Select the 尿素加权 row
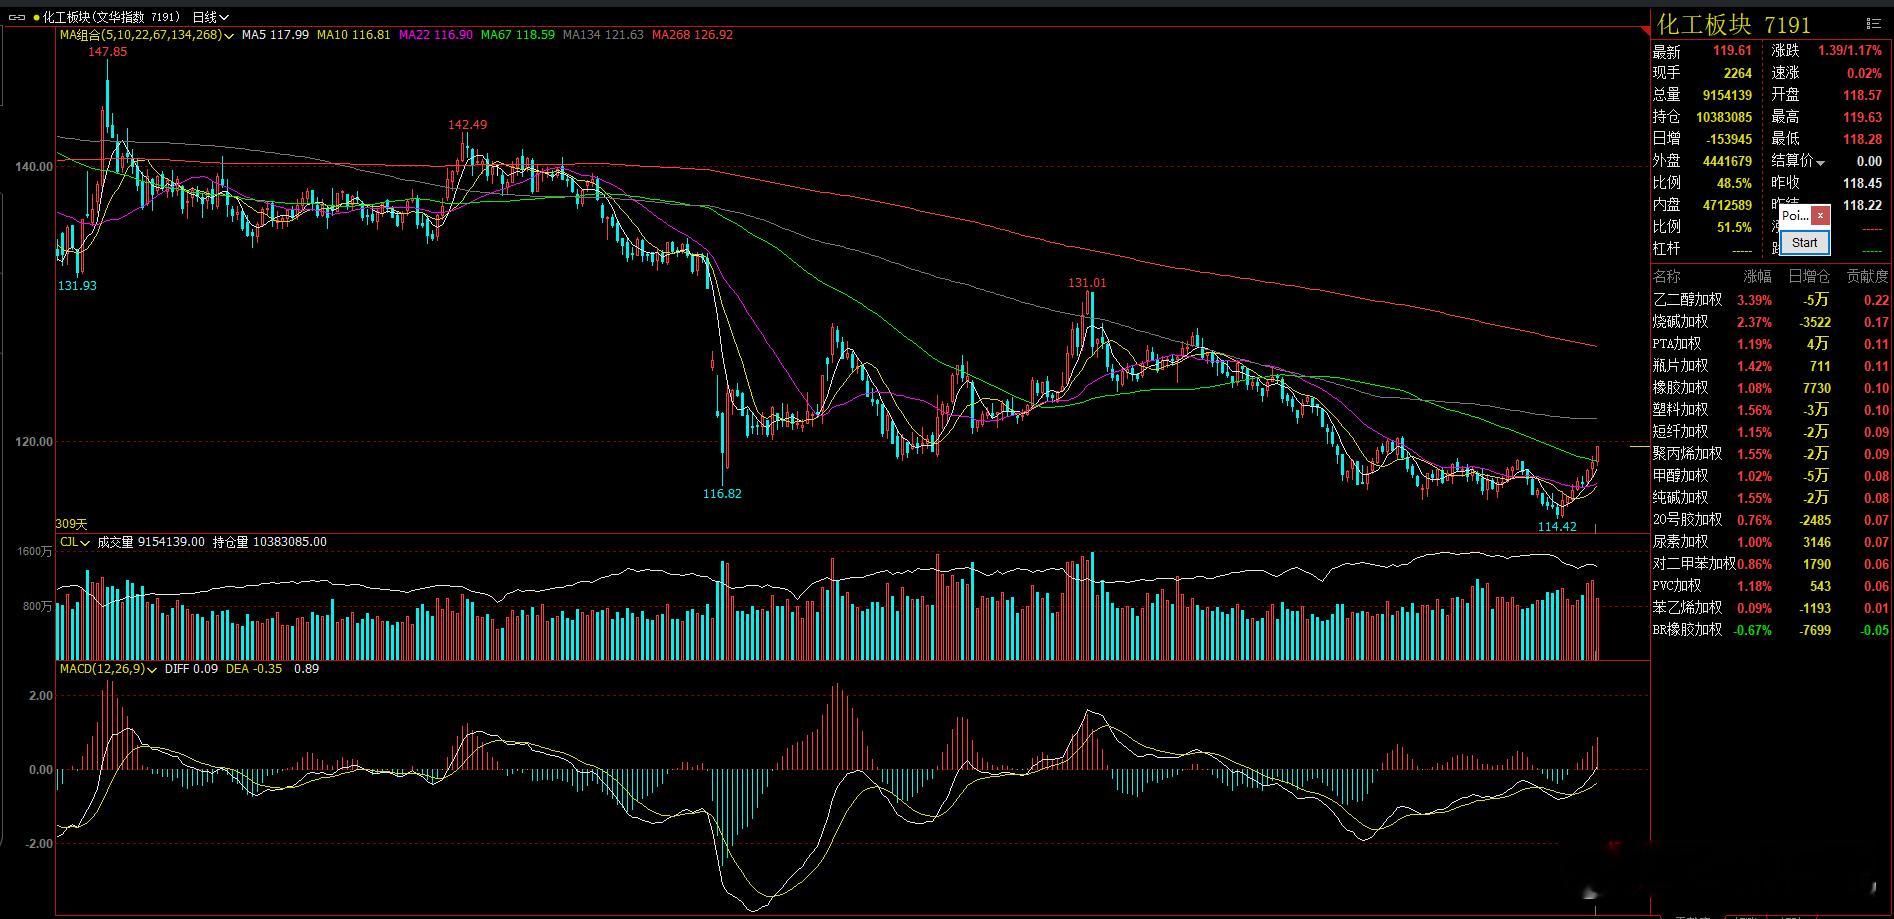This screenshot has height=919, width=1894. pos(1771,542)
